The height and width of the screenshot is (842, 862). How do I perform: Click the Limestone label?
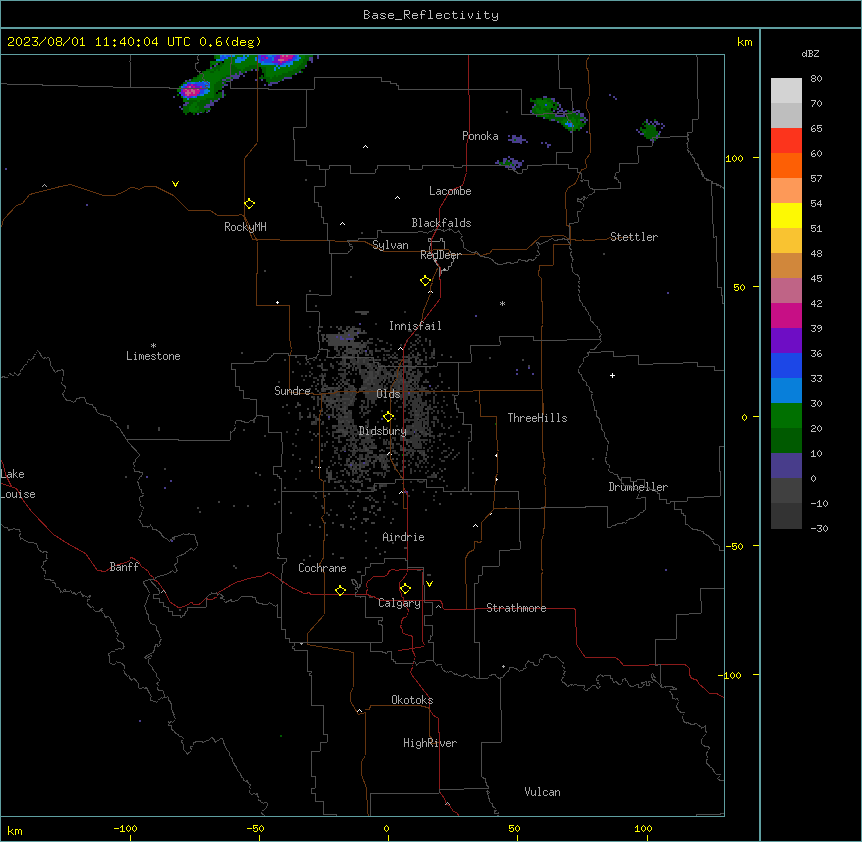153,356
